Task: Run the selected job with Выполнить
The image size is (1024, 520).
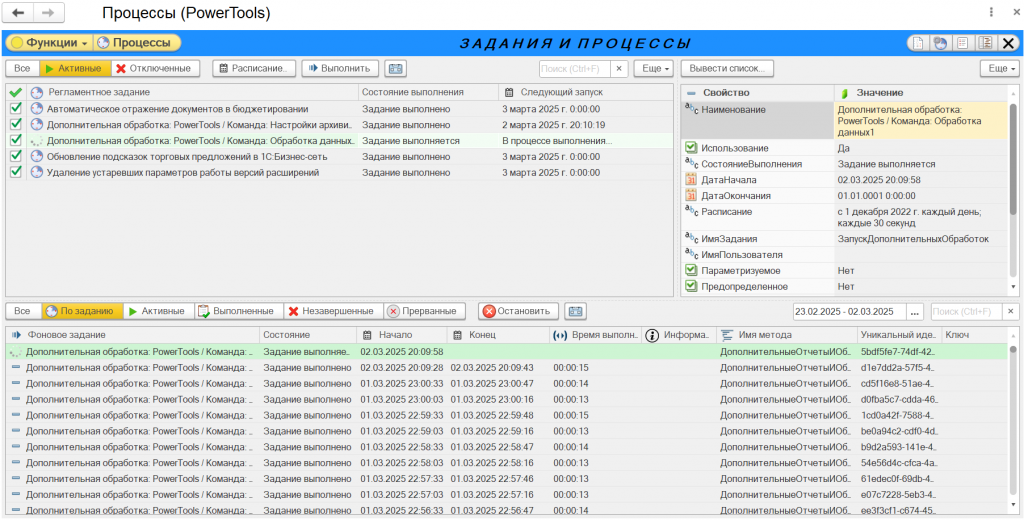Action: [340, 68]
